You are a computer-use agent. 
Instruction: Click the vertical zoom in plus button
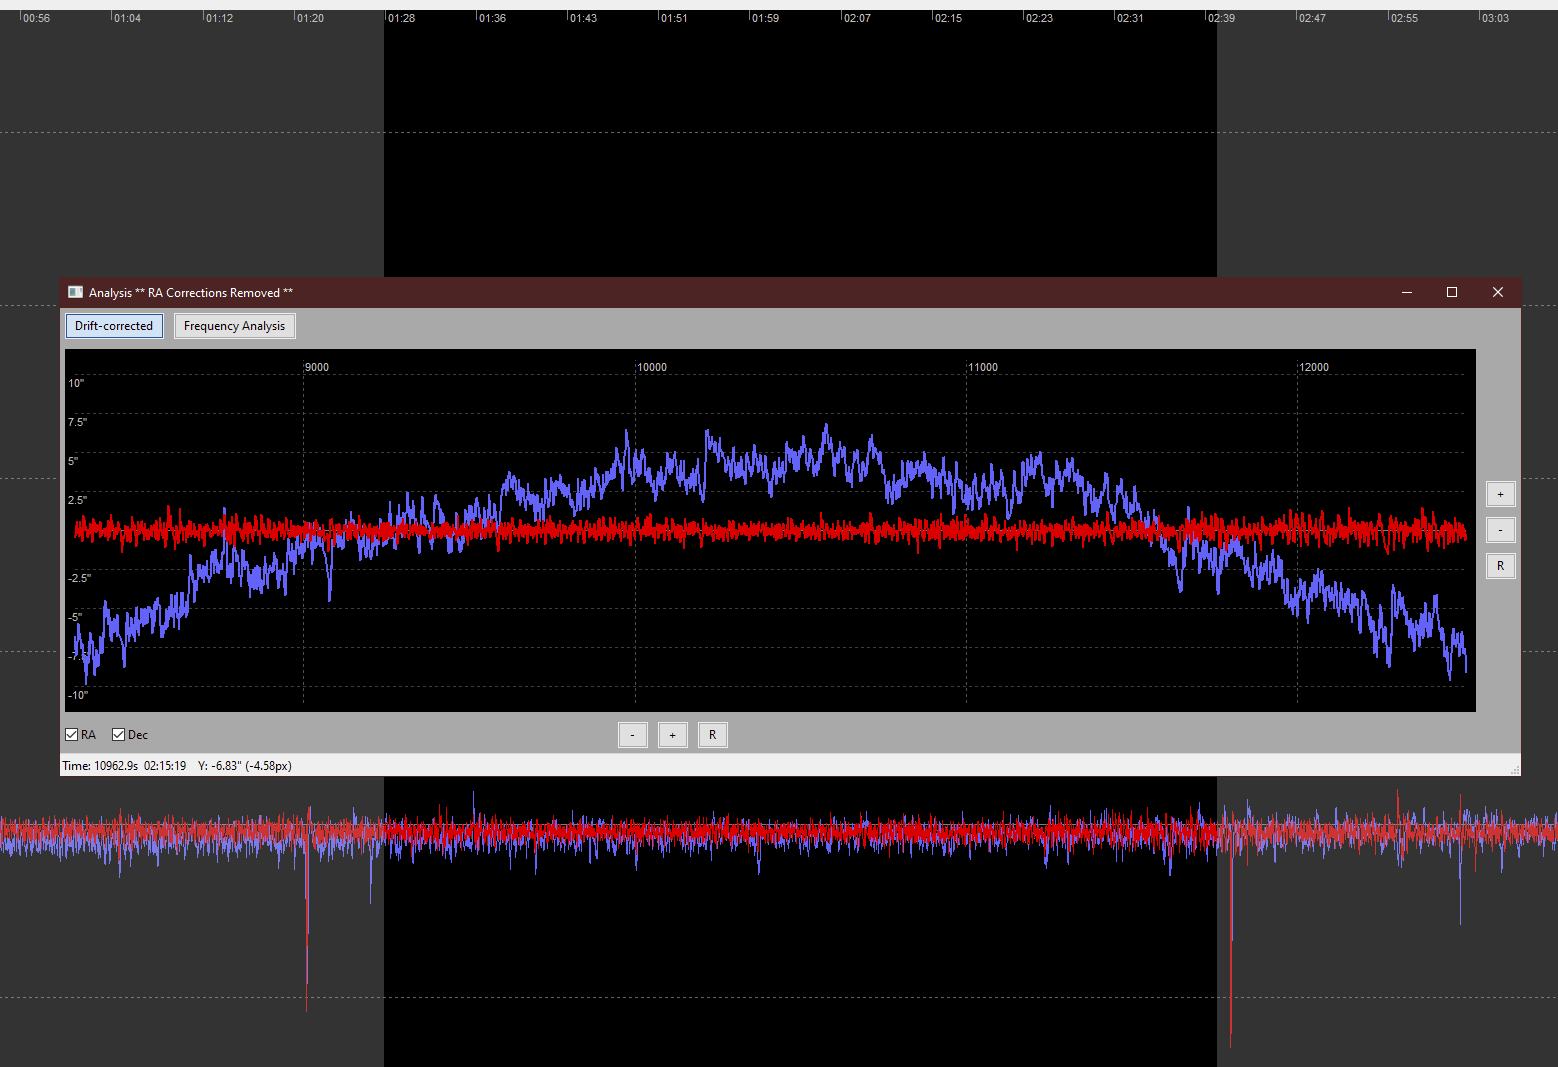pos(1500,494)
